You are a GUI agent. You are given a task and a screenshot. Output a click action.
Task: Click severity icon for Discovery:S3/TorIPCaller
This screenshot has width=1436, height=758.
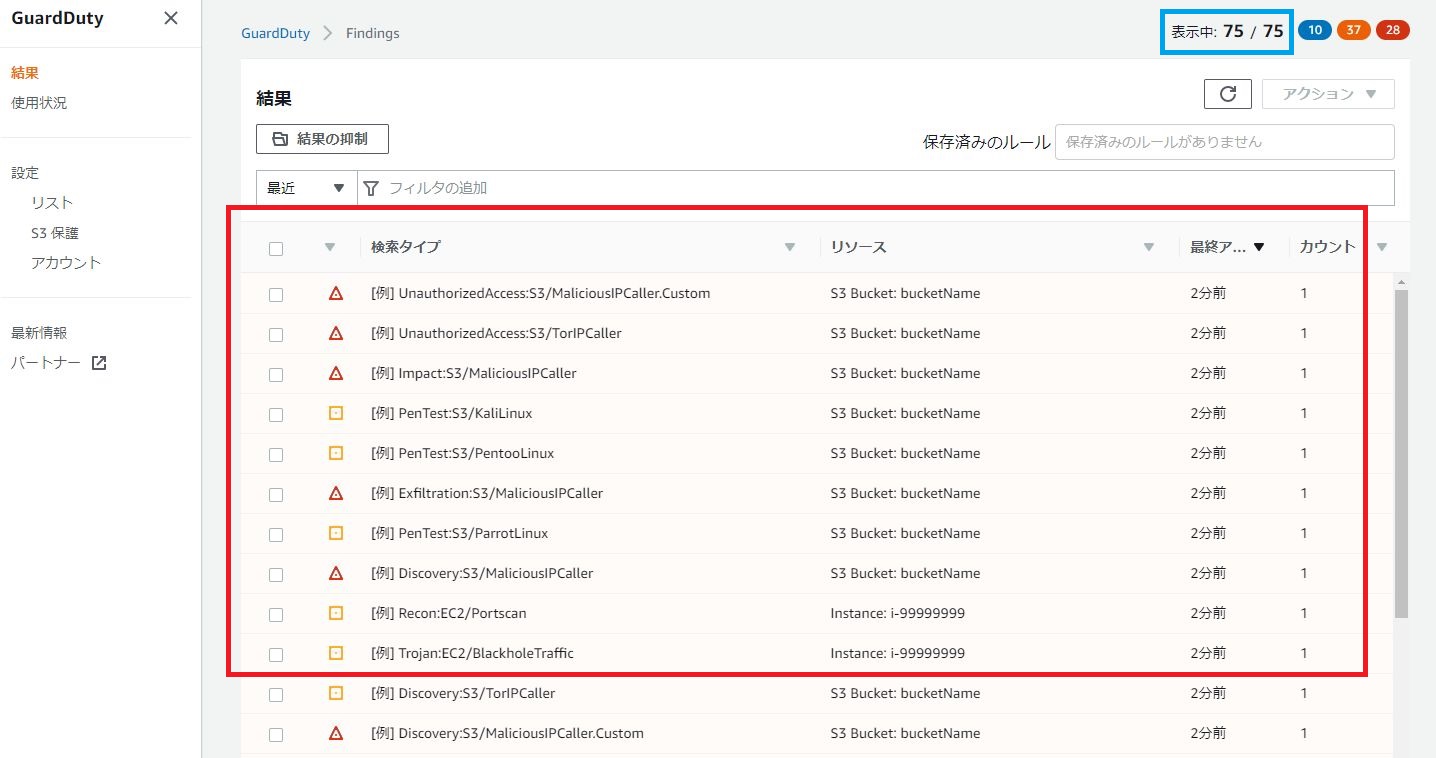point(336,693)
